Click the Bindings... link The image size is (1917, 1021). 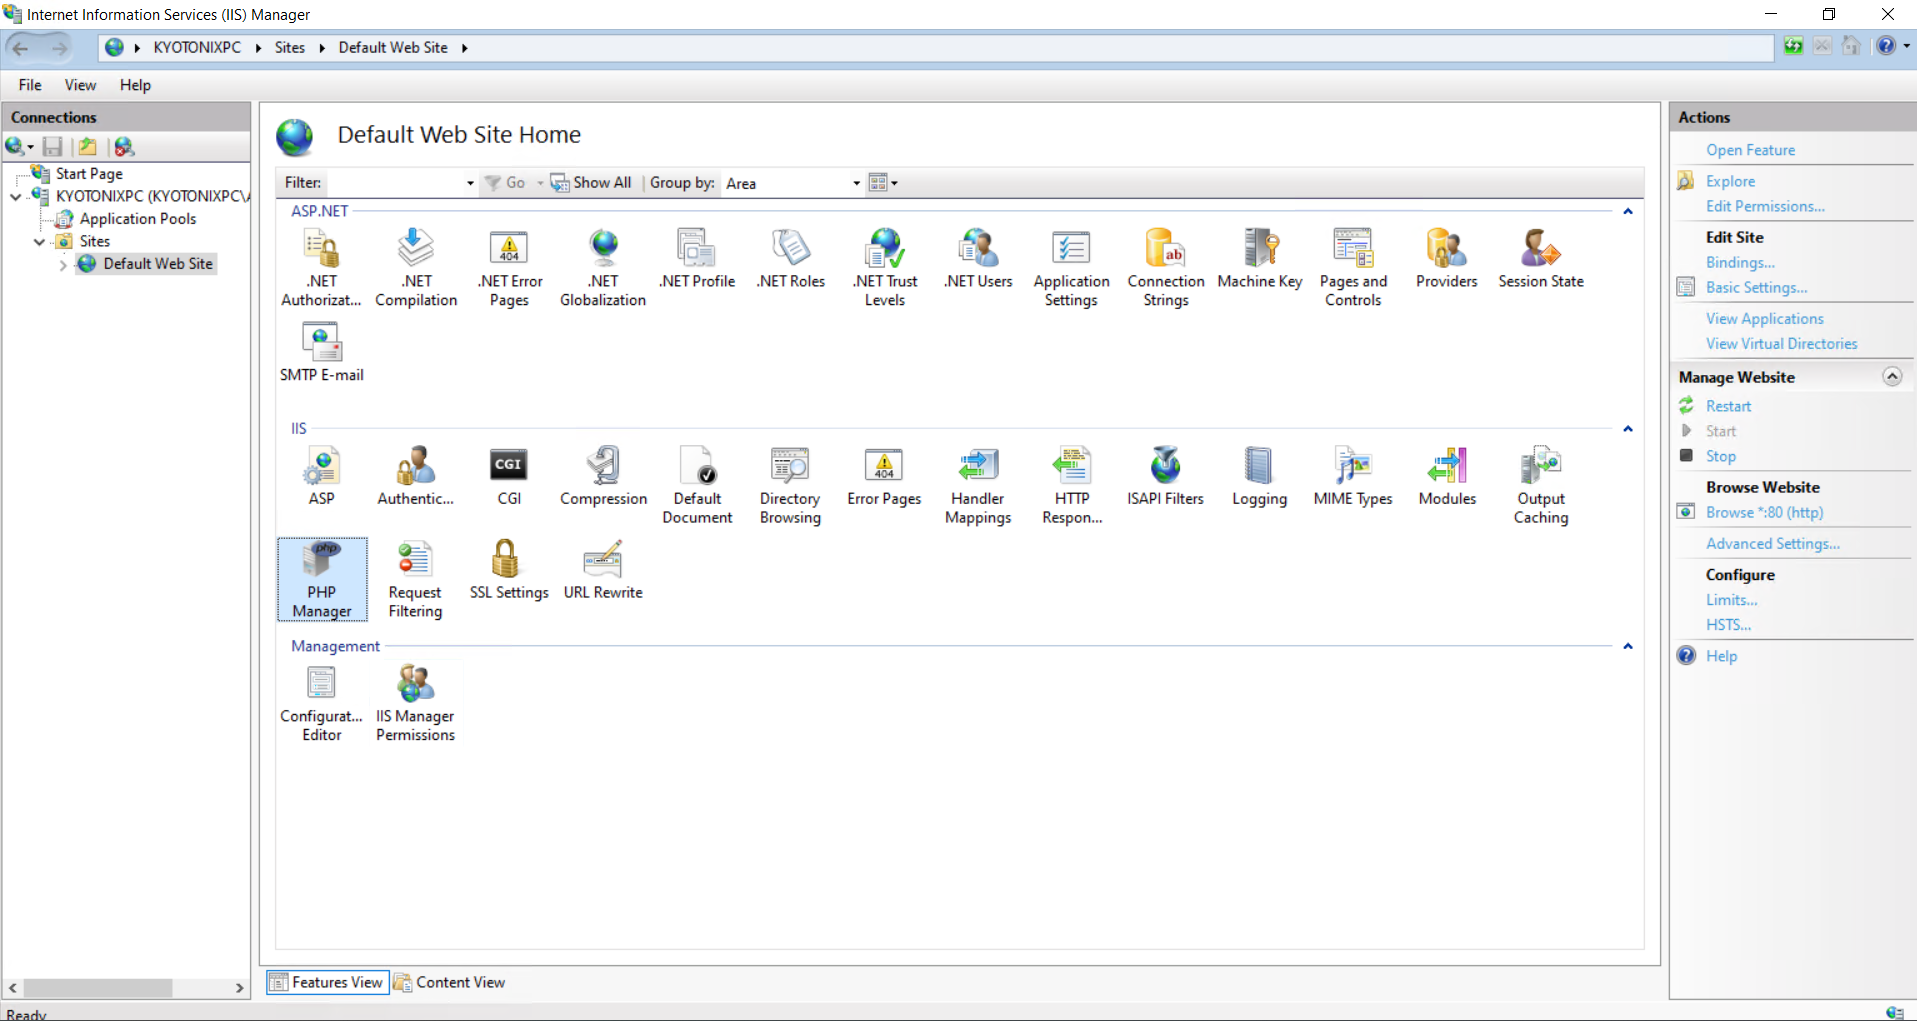click(1740, 262)
